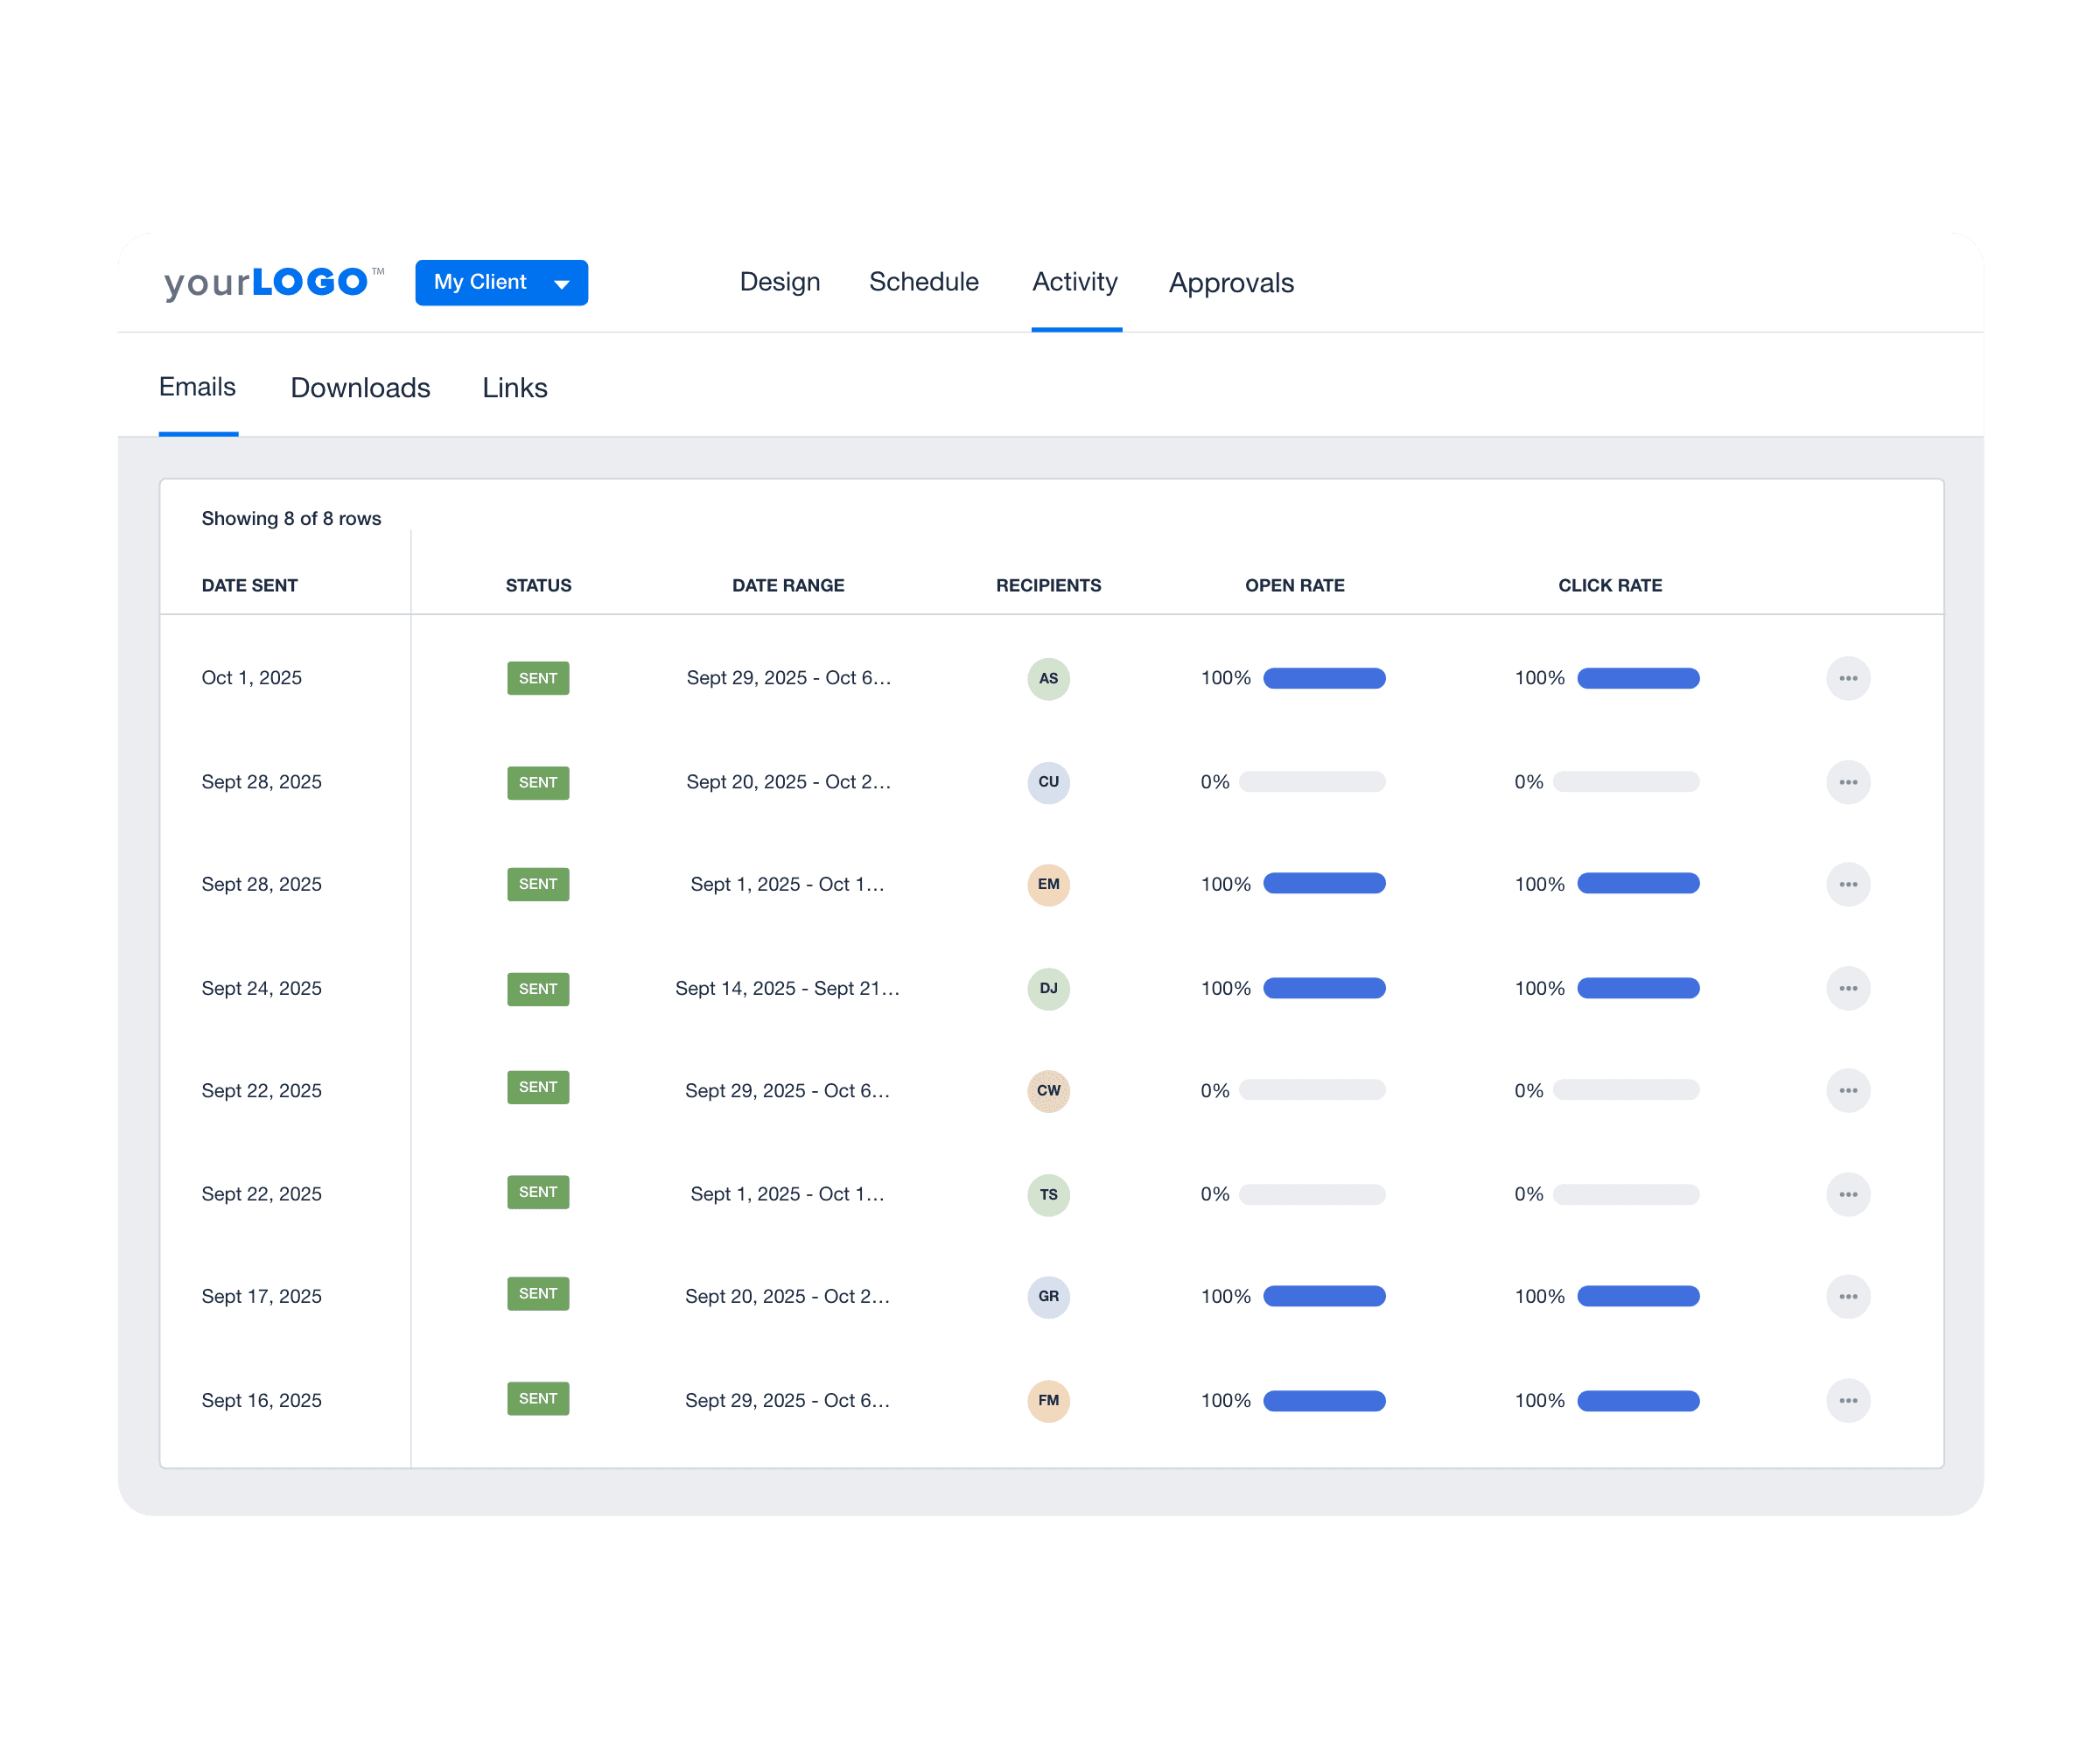
Task: Open the actions menu on the Sept 22 TS row
Action: pyautogui.click(x=1849, y=1194)
